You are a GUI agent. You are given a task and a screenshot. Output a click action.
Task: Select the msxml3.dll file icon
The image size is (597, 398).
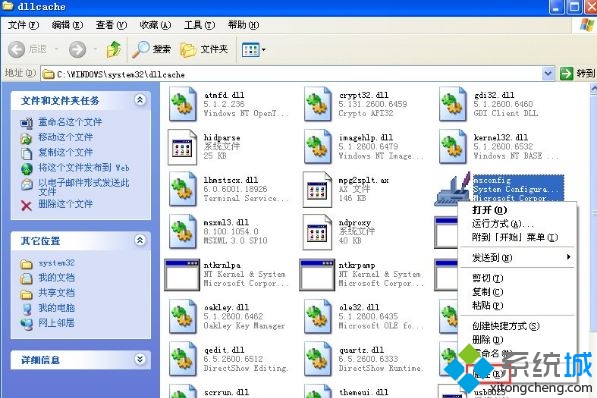pos(182,232)
